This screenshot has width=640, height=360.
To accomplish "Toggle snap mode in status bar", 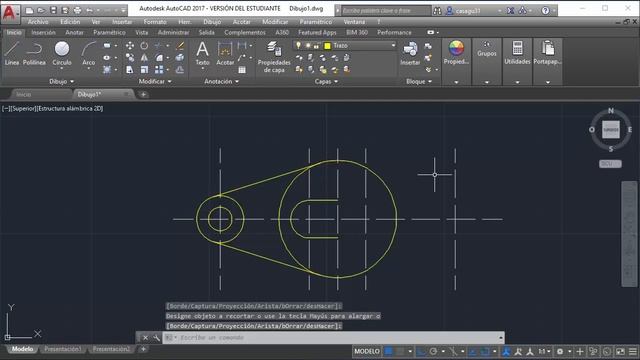I will click(400, 351).
